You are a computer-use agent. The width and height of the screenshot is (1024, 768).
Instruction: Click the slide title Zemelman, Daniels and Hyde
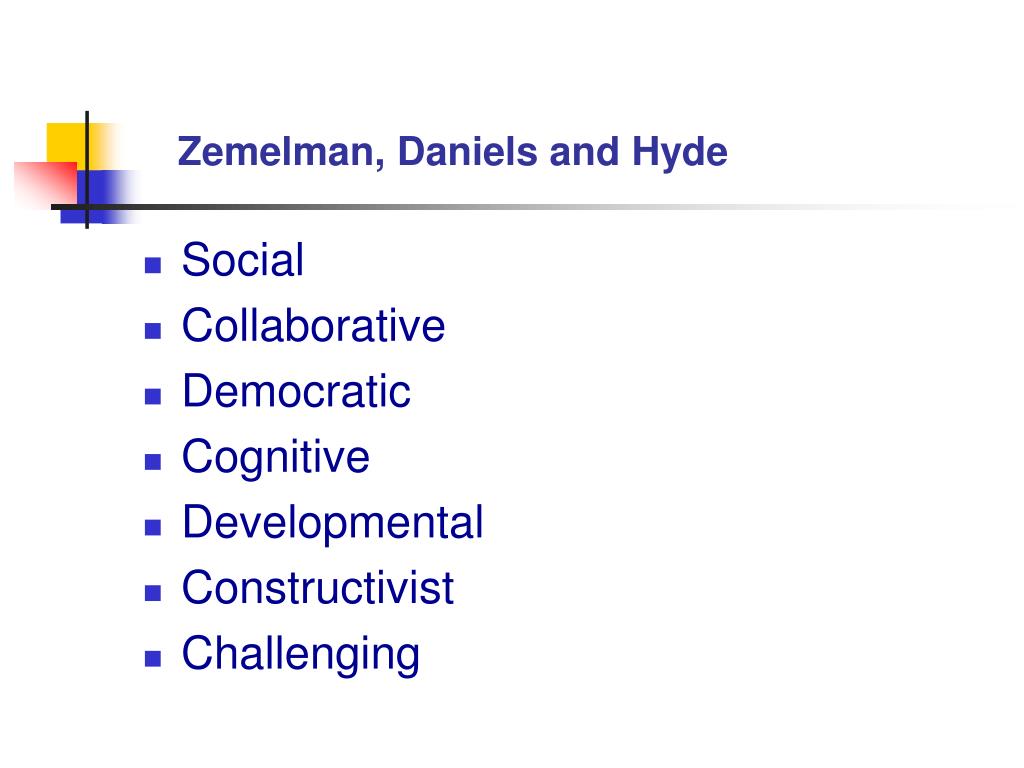[x=452, y=152]
